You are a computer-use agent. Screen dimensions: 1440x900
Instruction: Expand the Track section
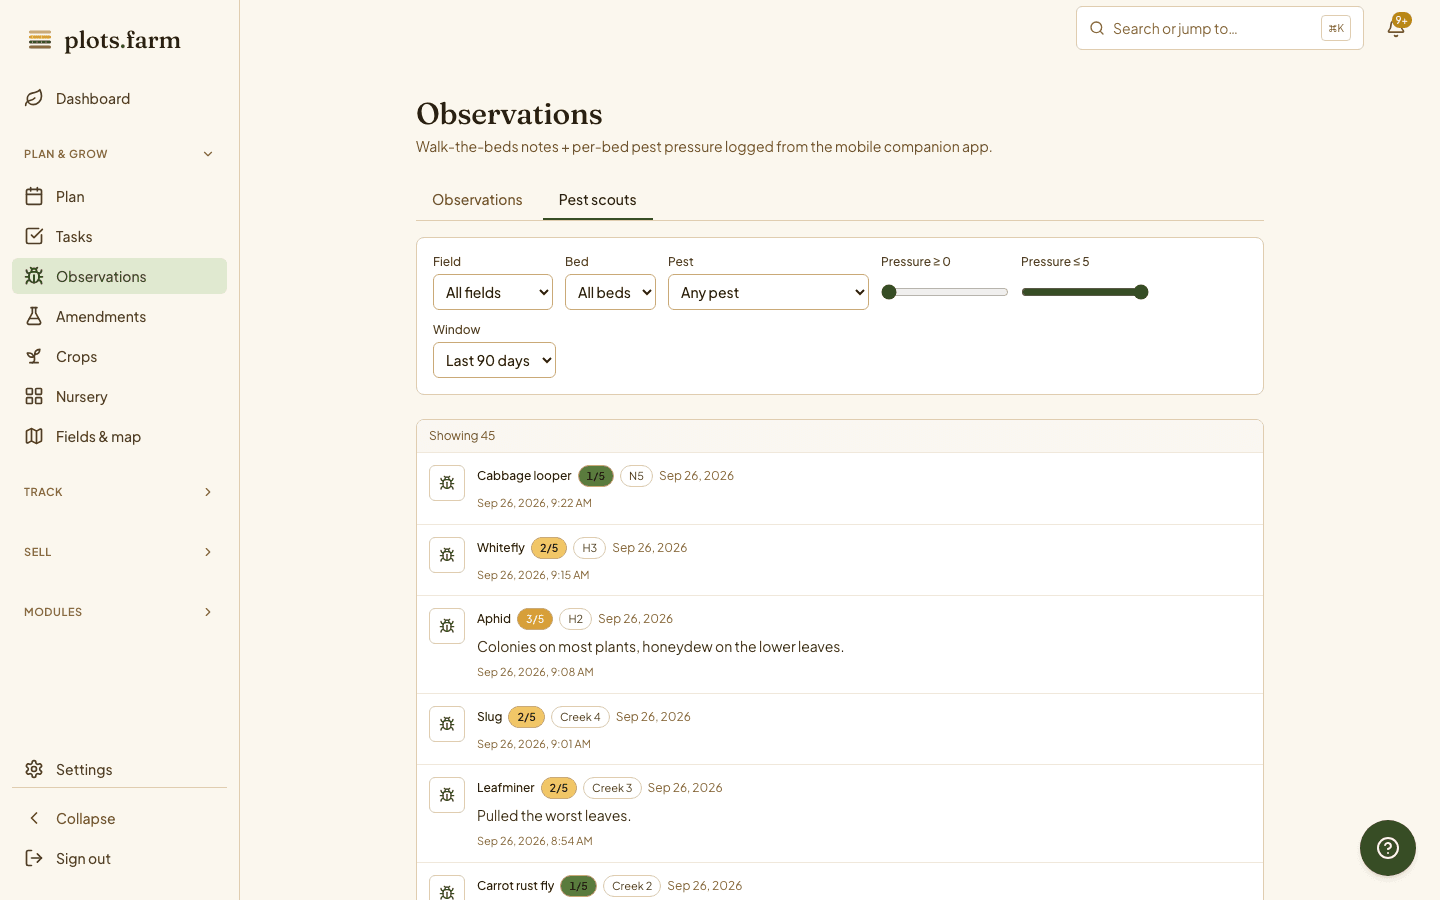(119, 492)
